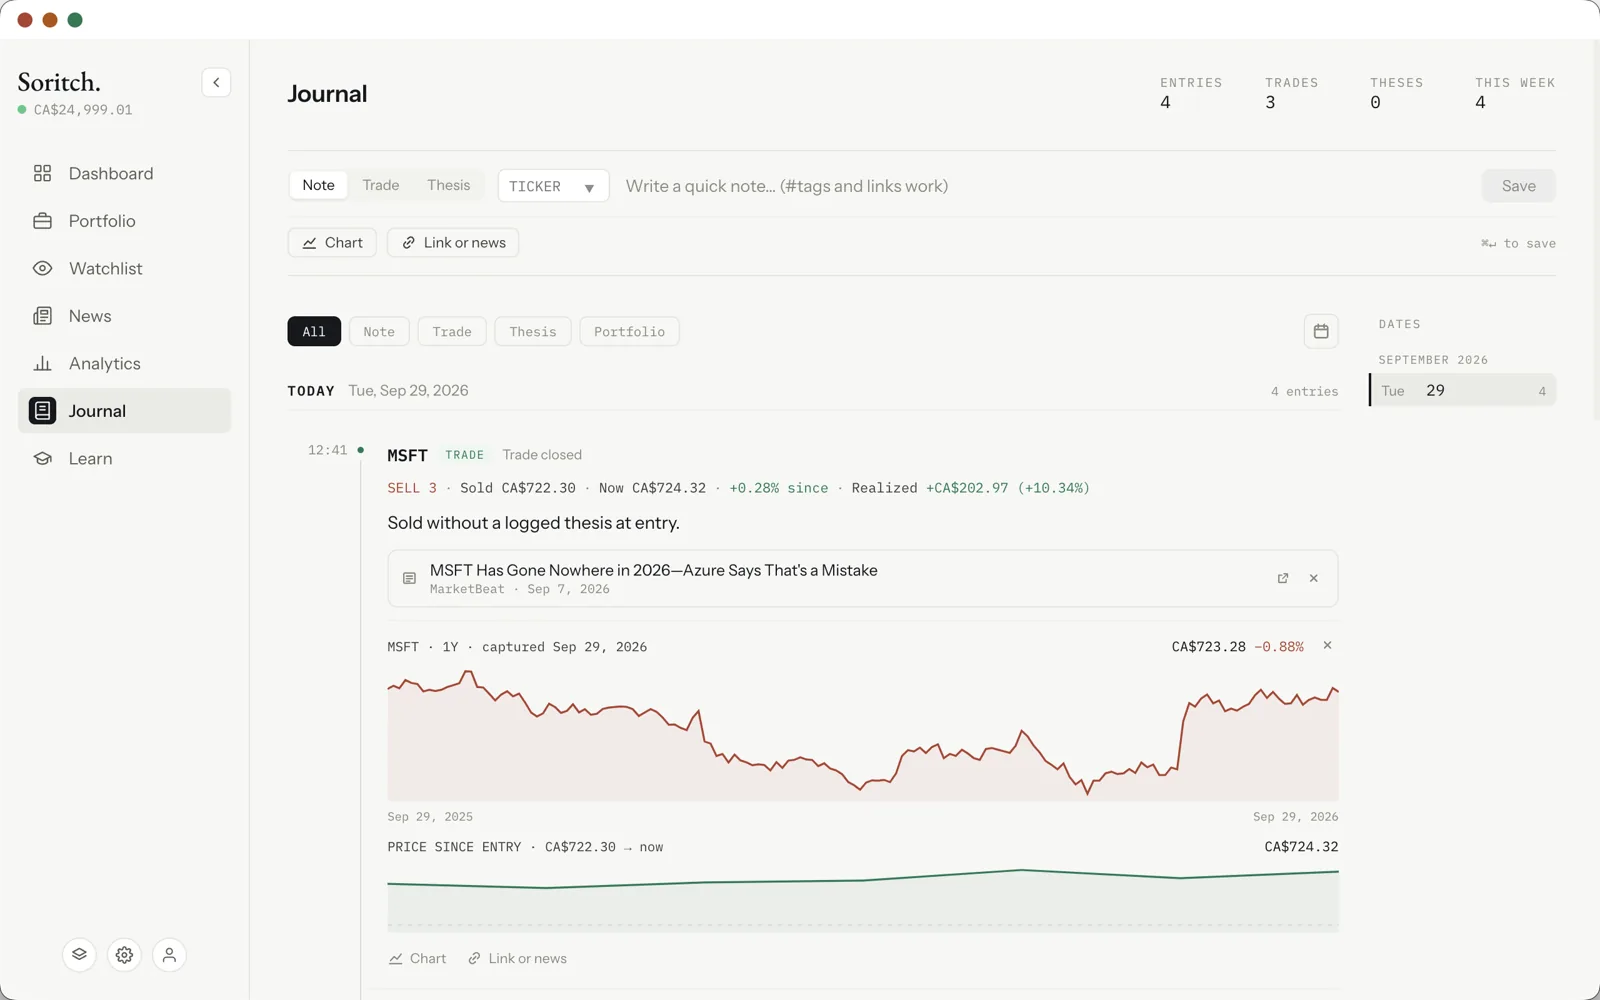Filter entries by Thesis
This screenshot has width=1600, height=1000.
click(533, 331)
